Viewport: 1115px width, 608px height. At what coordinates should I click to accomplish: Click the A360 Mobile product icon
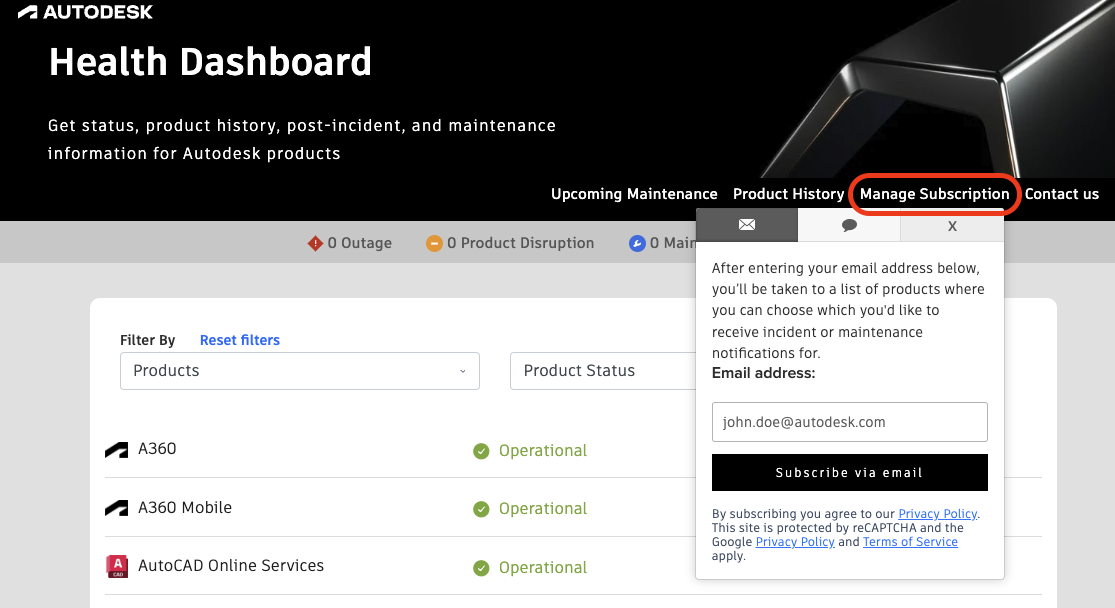[117, 508]
